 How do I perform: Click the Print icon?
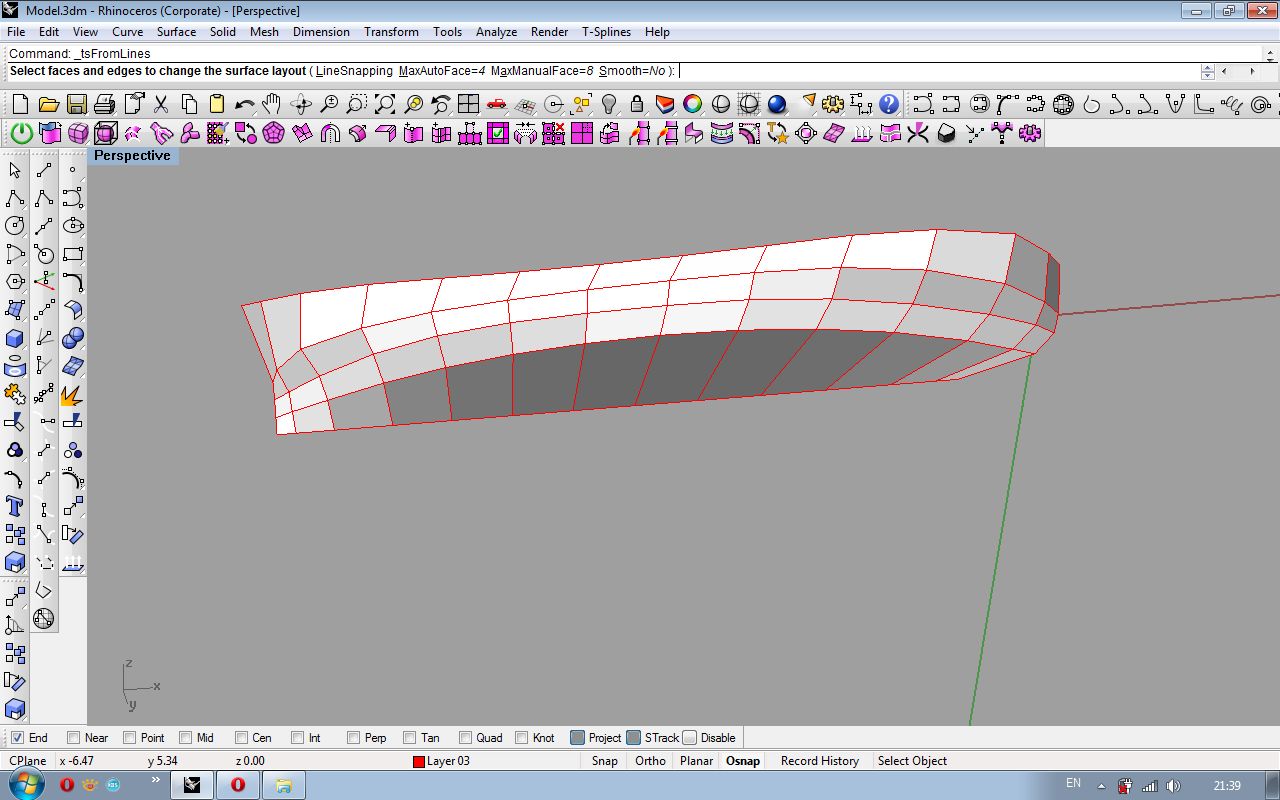pos(104,104)
